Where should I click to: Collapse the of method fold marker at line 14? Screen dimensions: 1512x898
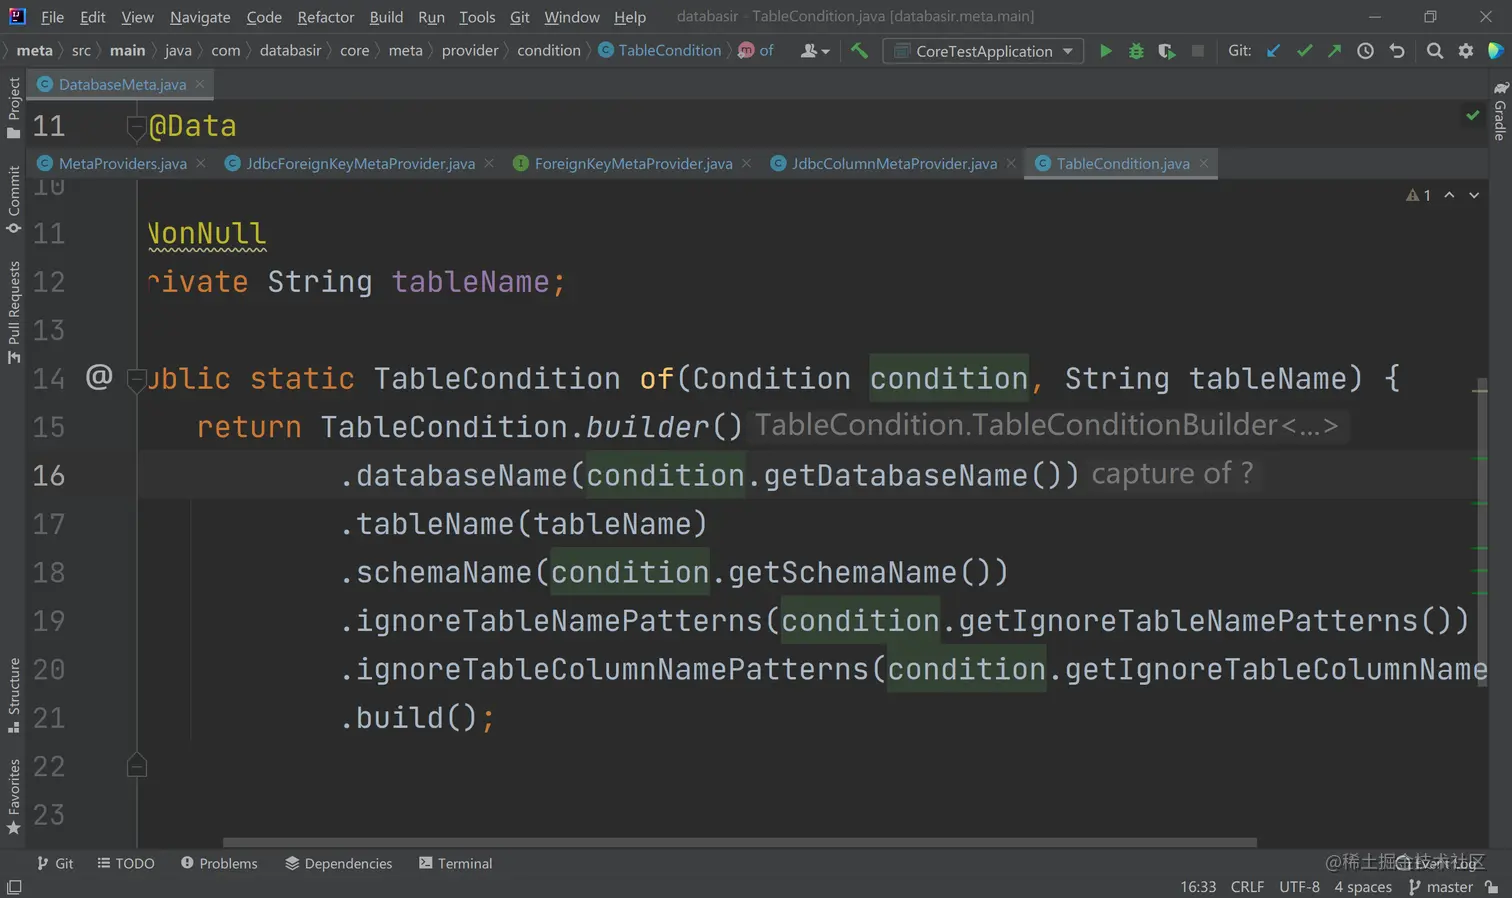pos(137,378)
